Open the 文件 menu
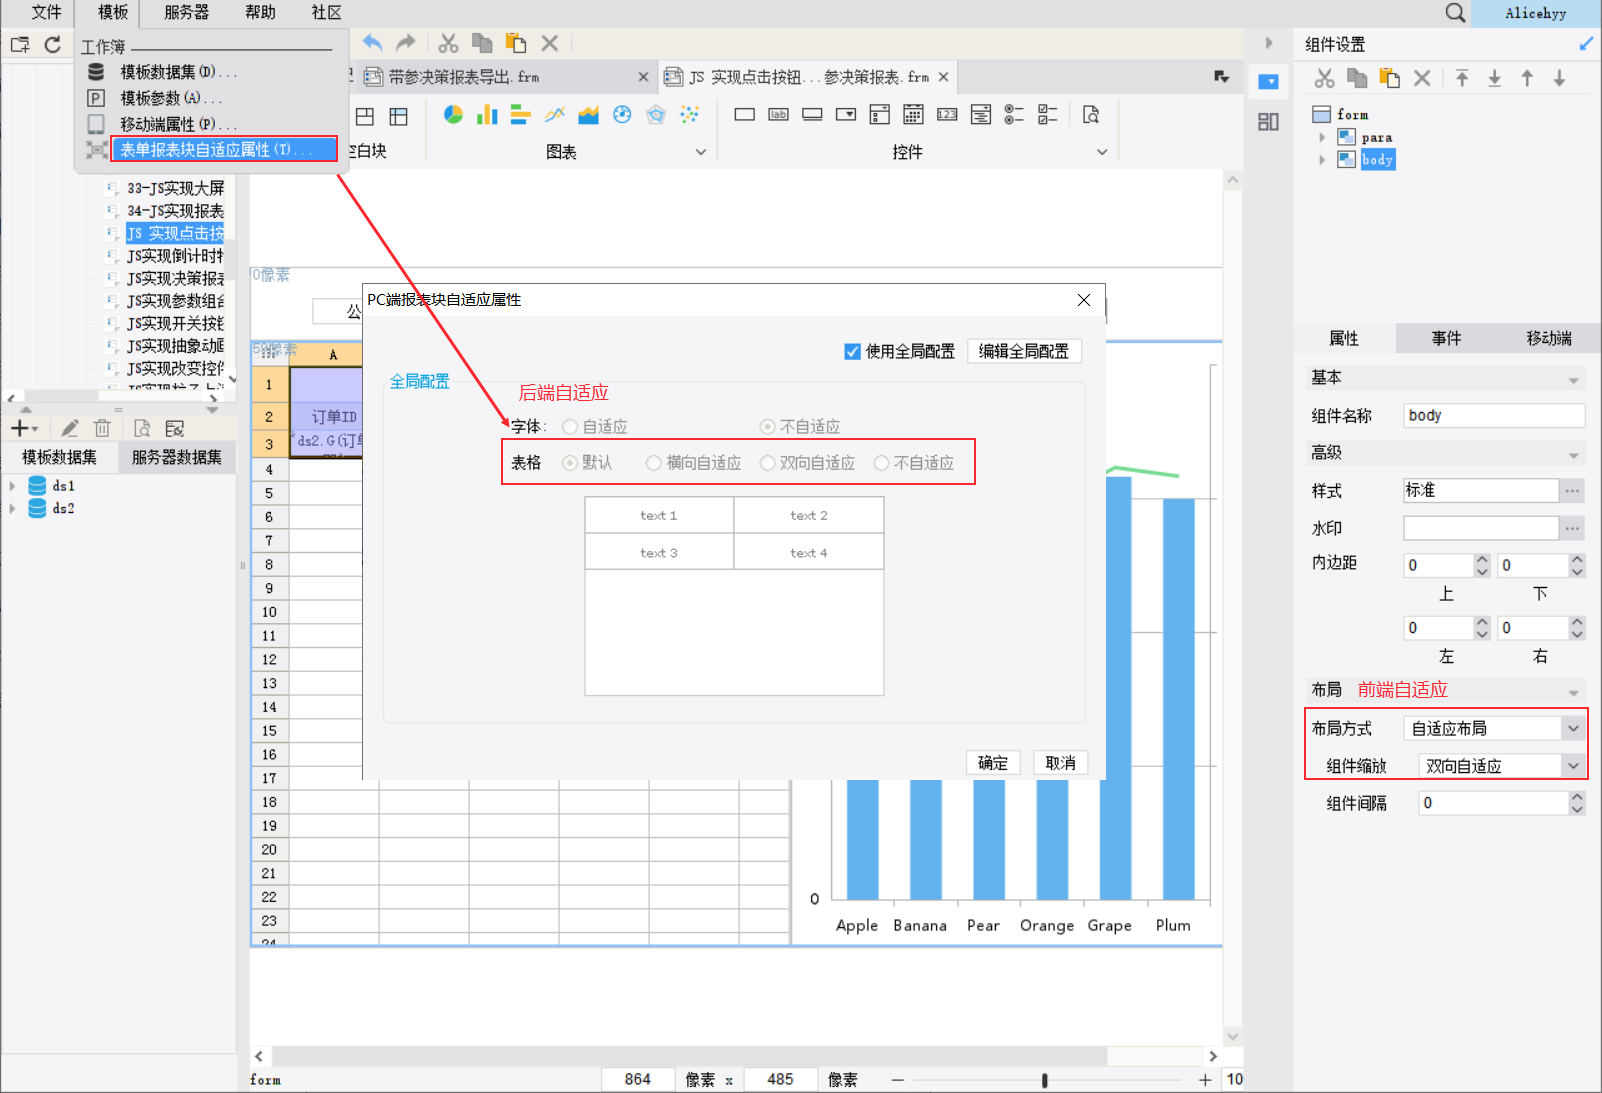 tap(46, 12)
